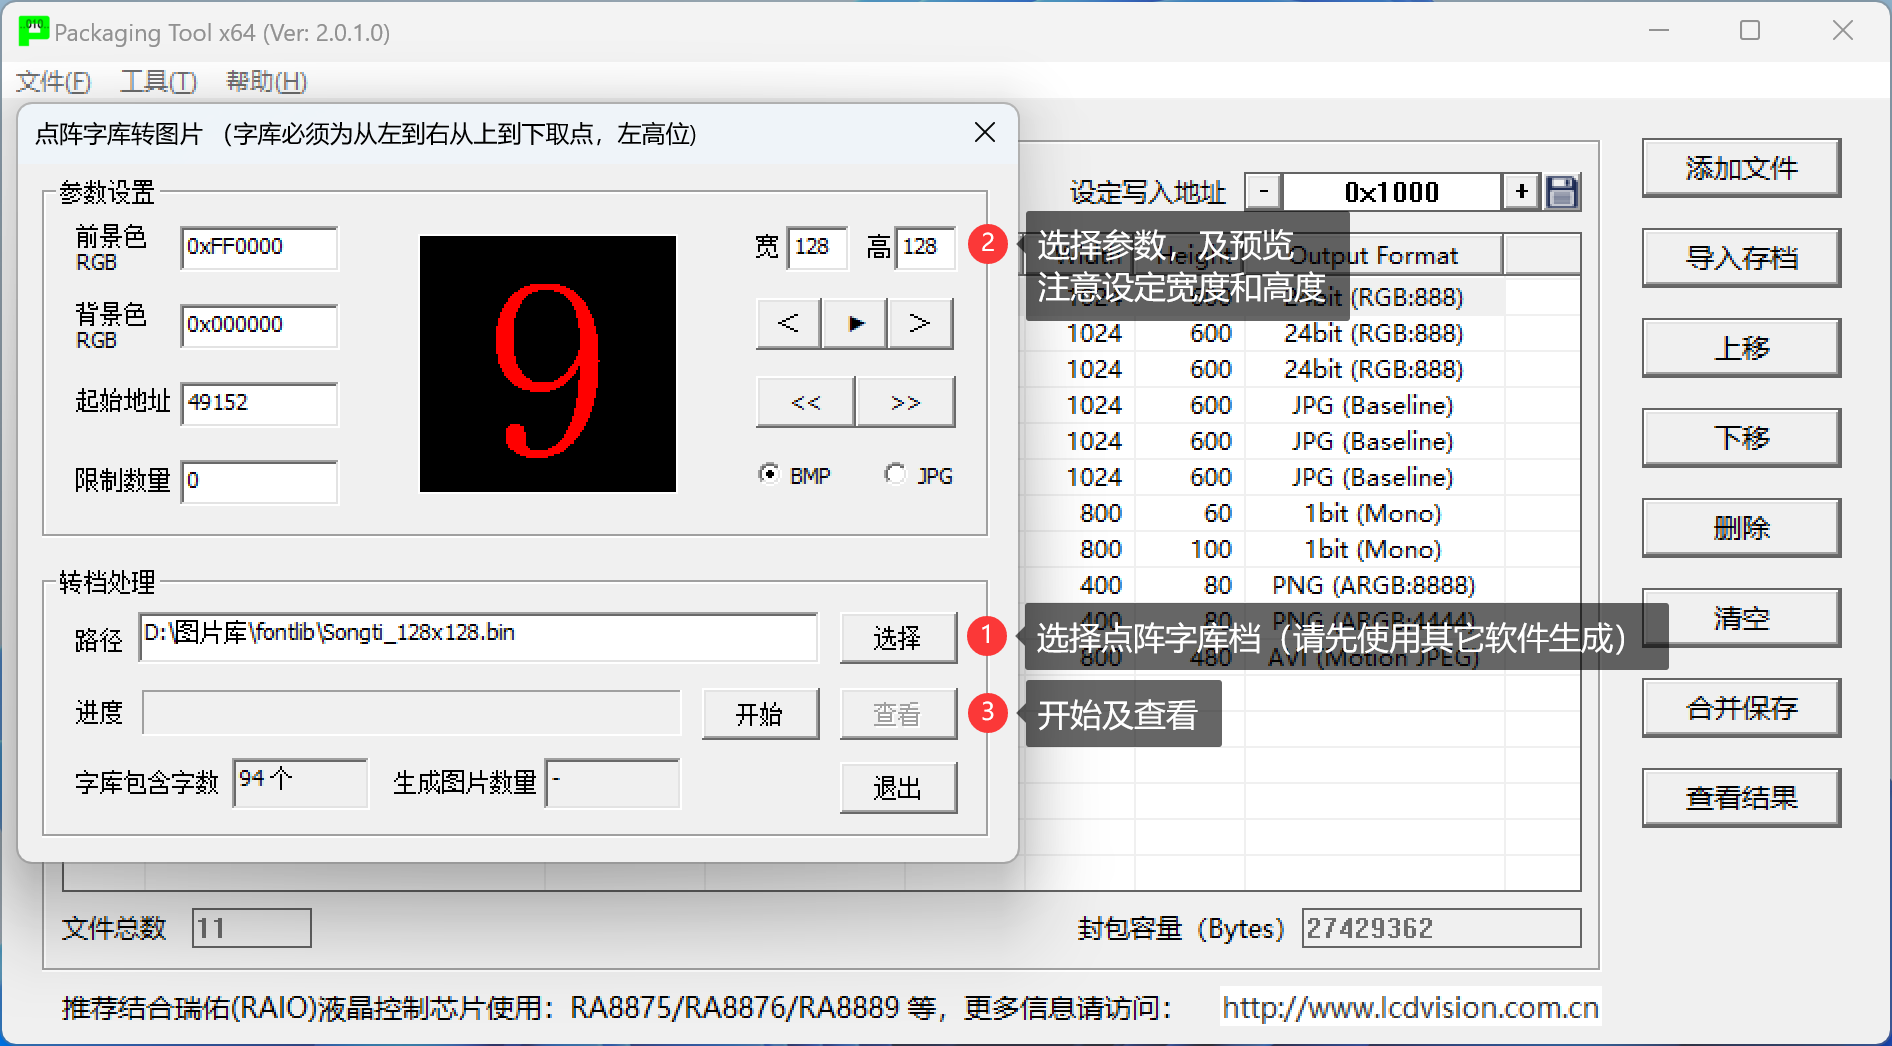The height and width of the screenshot is (1046, 1892).
Task: Click the 字库包含字数 value 94 个
Action: [x=300, y=782]
